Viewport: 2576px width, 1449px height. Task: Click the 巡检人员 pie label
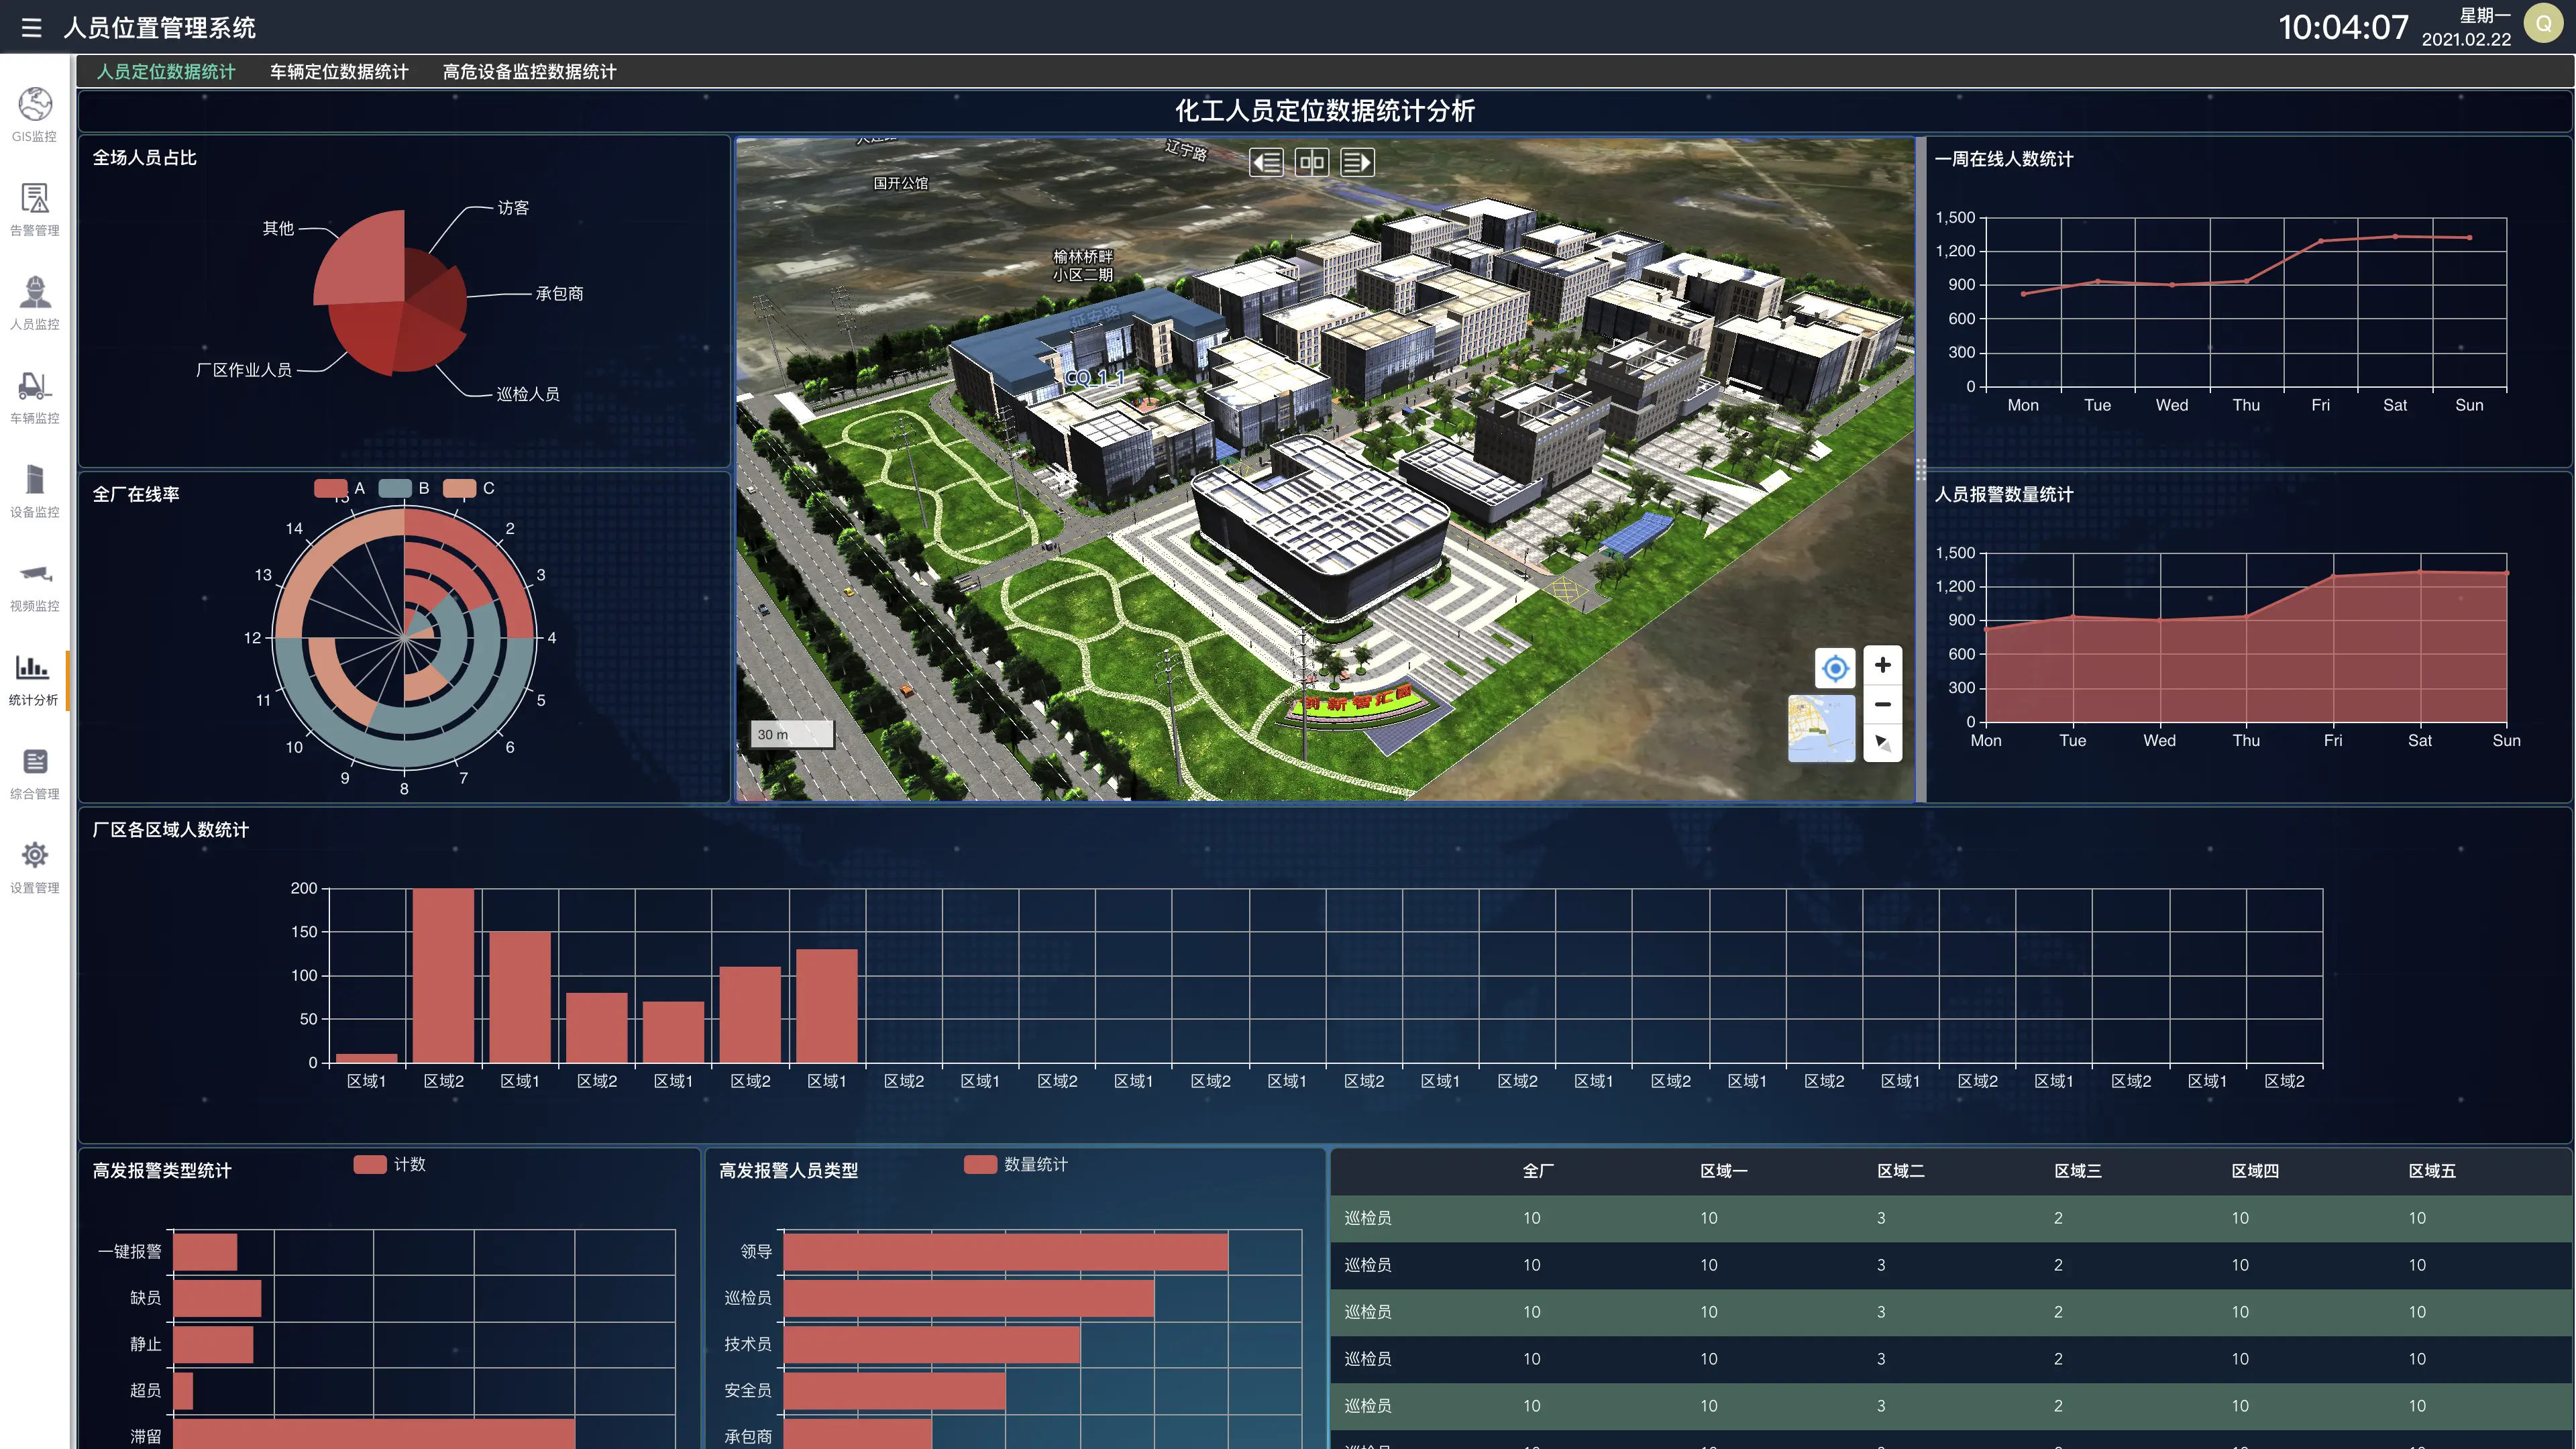[x=528, y=394]
